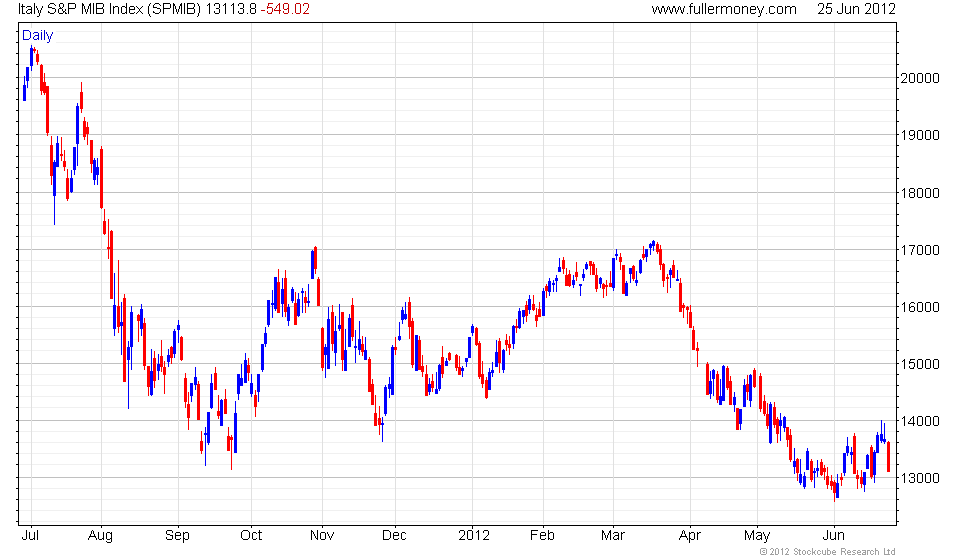The width and height of the screenshot is (980, 560).
Task: Click the 14000 price axis label
Action: (x=919, y=421)
